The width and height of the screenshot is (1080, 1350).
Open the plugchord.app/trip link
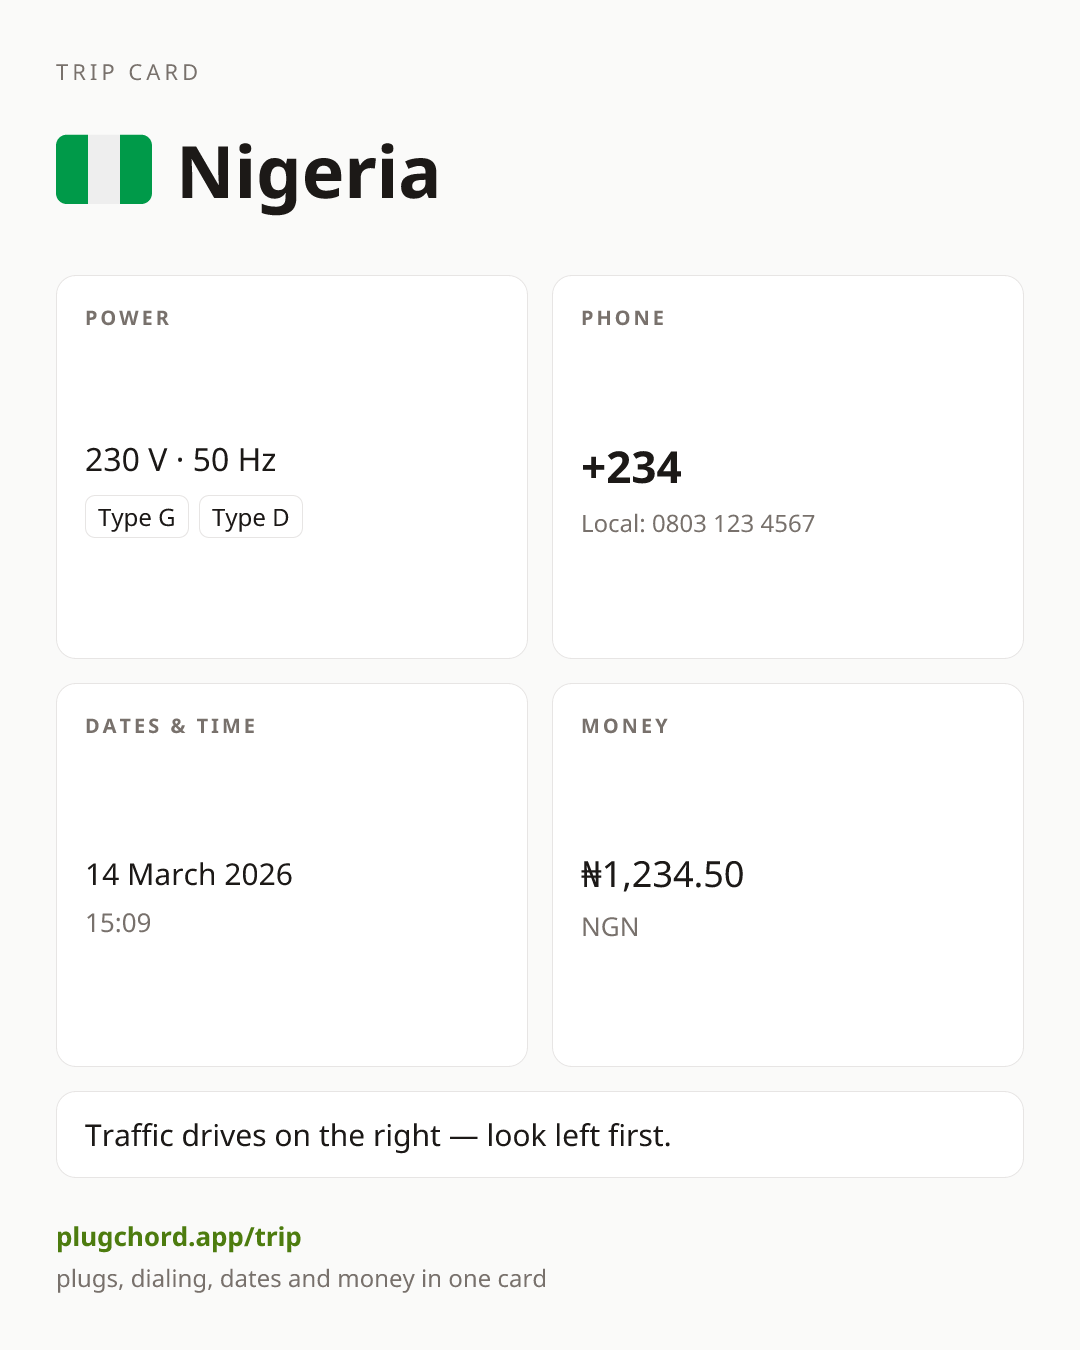point(179,1237)
